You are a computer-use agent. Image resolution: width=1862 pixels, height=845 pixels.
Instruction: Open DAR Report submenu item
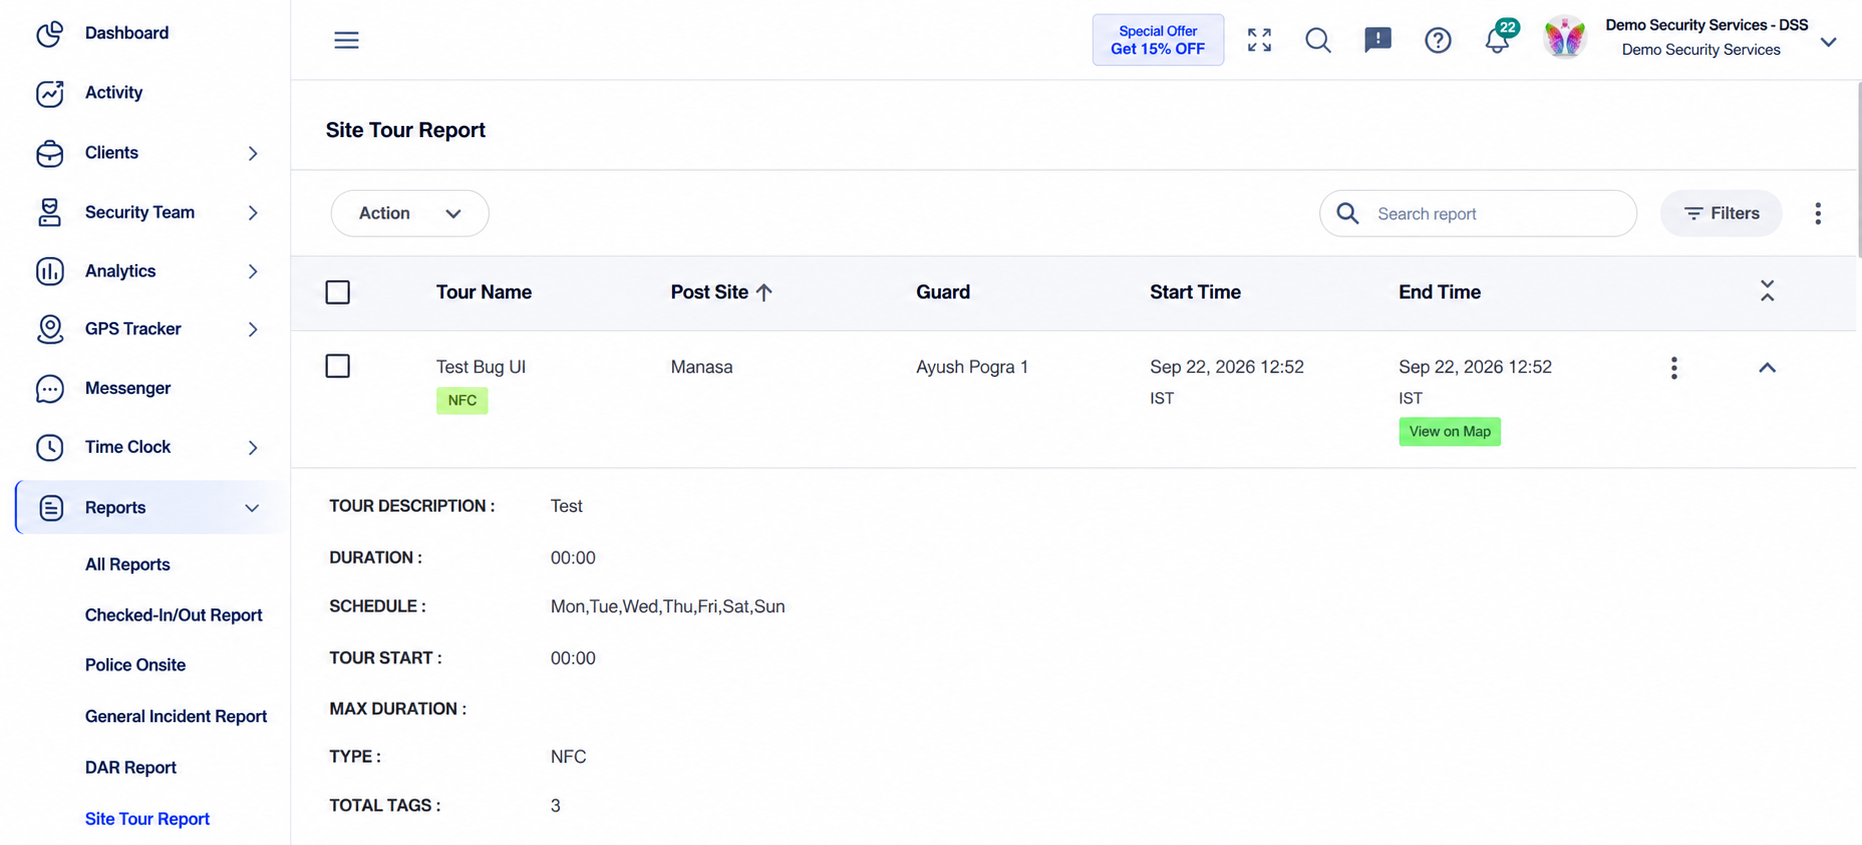point(131,767)
